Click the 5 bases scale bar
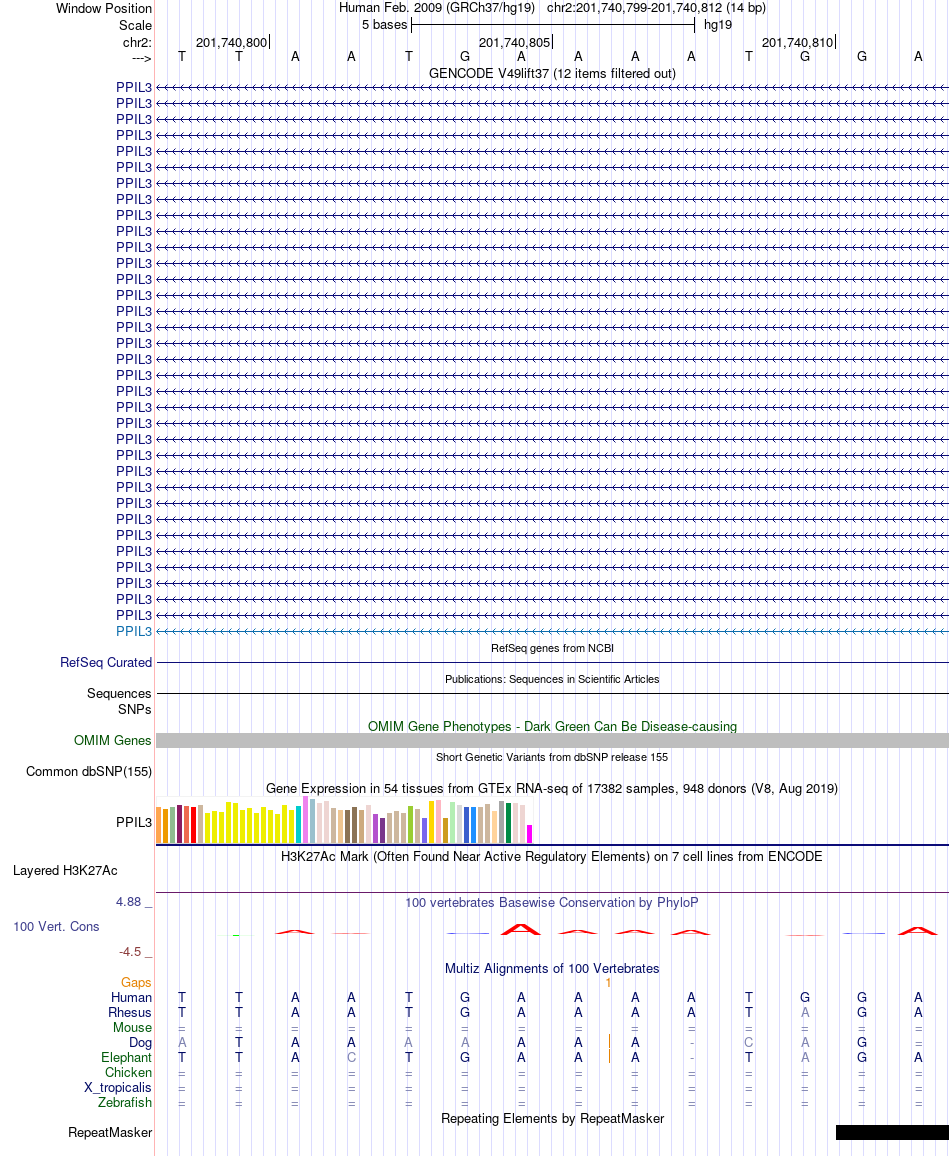Screen dimensions: 950x1156 pyautogui.click(x=553, y=25)
